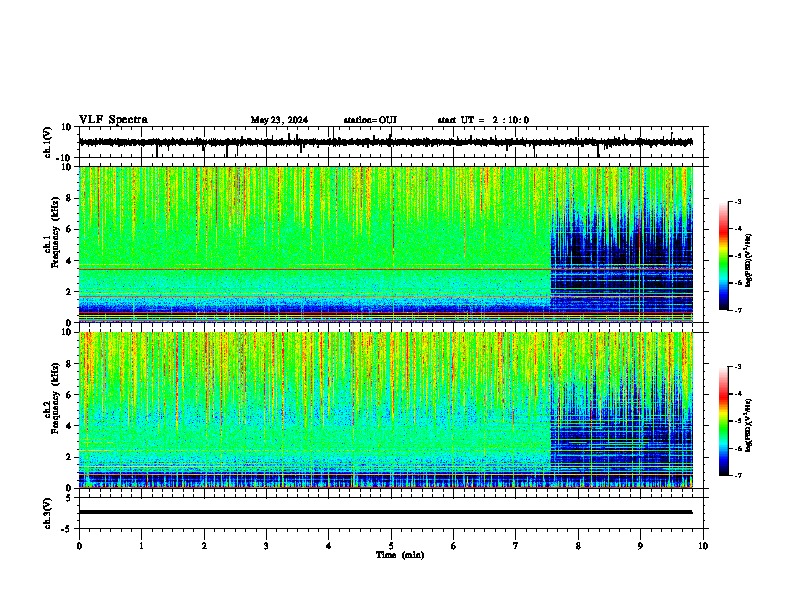Click time axis tick label "7"
Viewport: 792px width, 612px height.
(x=516, y=546)
